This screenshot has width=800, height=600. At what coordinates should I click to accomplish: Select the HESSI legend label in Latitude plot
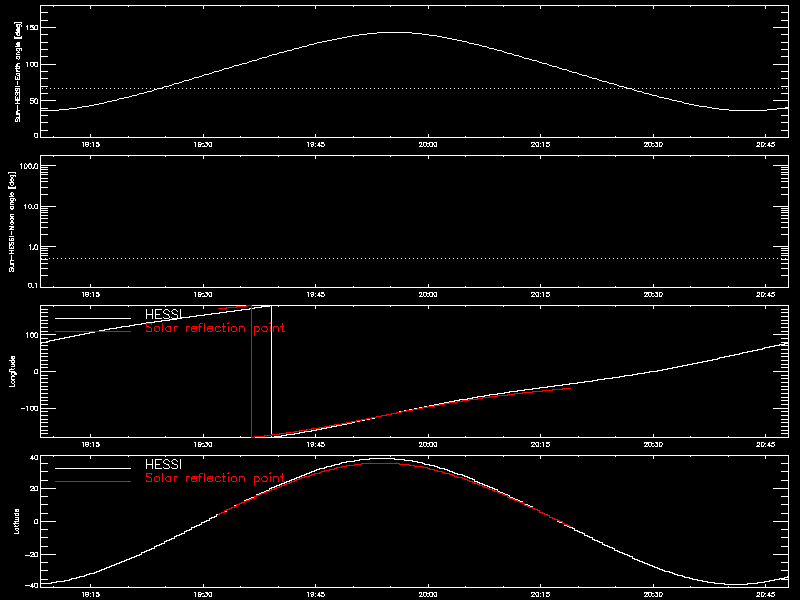tap(163, 464)
